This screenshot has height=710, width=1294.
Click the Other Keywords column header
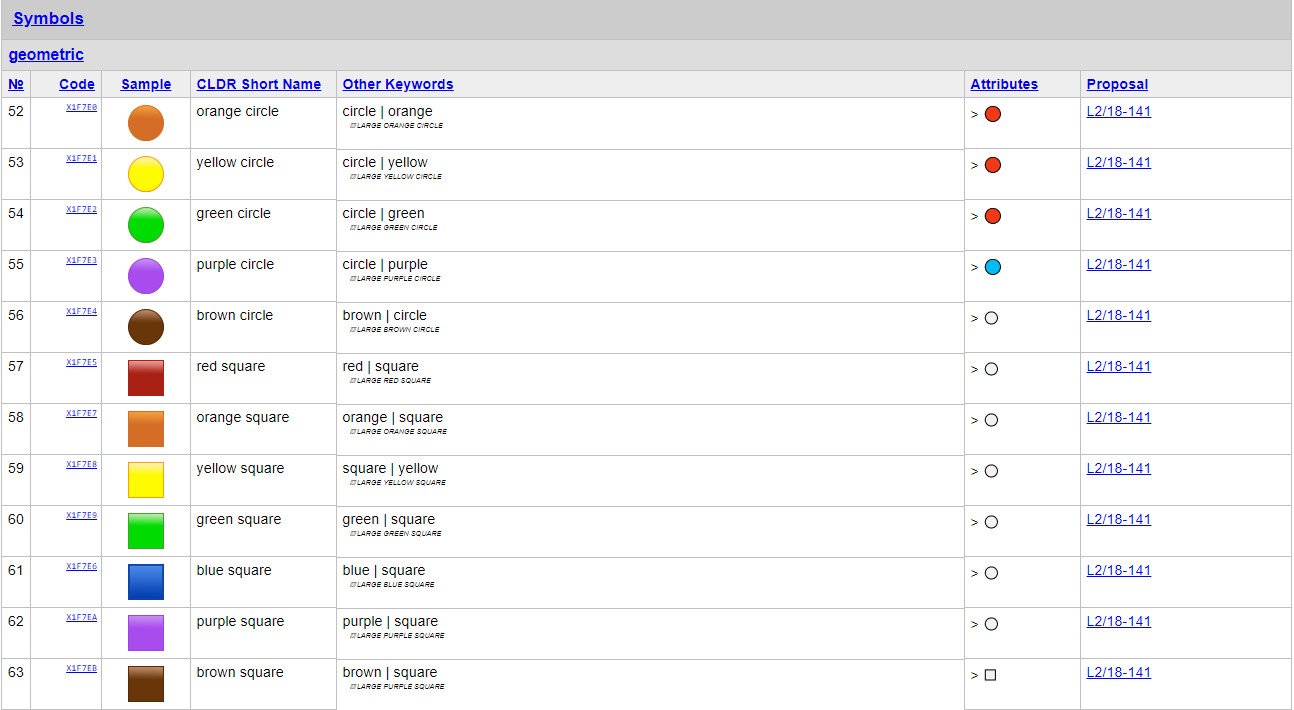tap(398, 85)
